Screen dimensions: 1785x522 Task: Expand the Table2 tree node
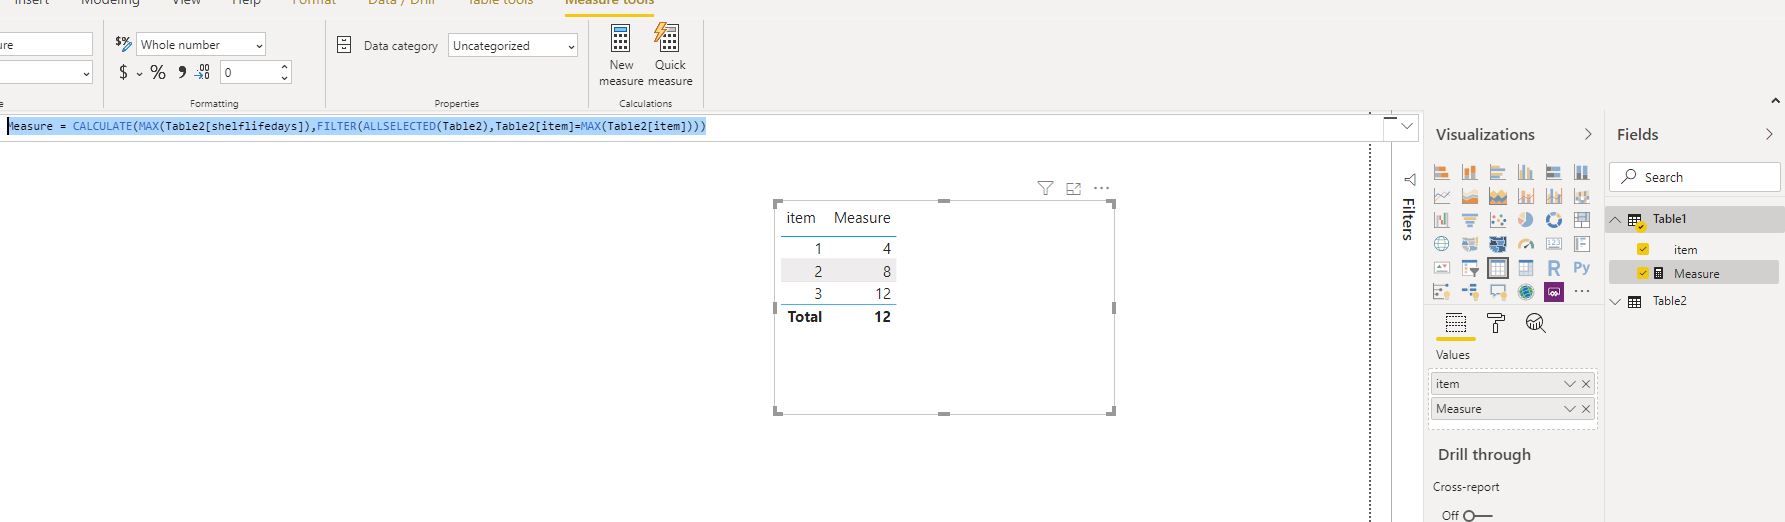tap(1615, 301)
